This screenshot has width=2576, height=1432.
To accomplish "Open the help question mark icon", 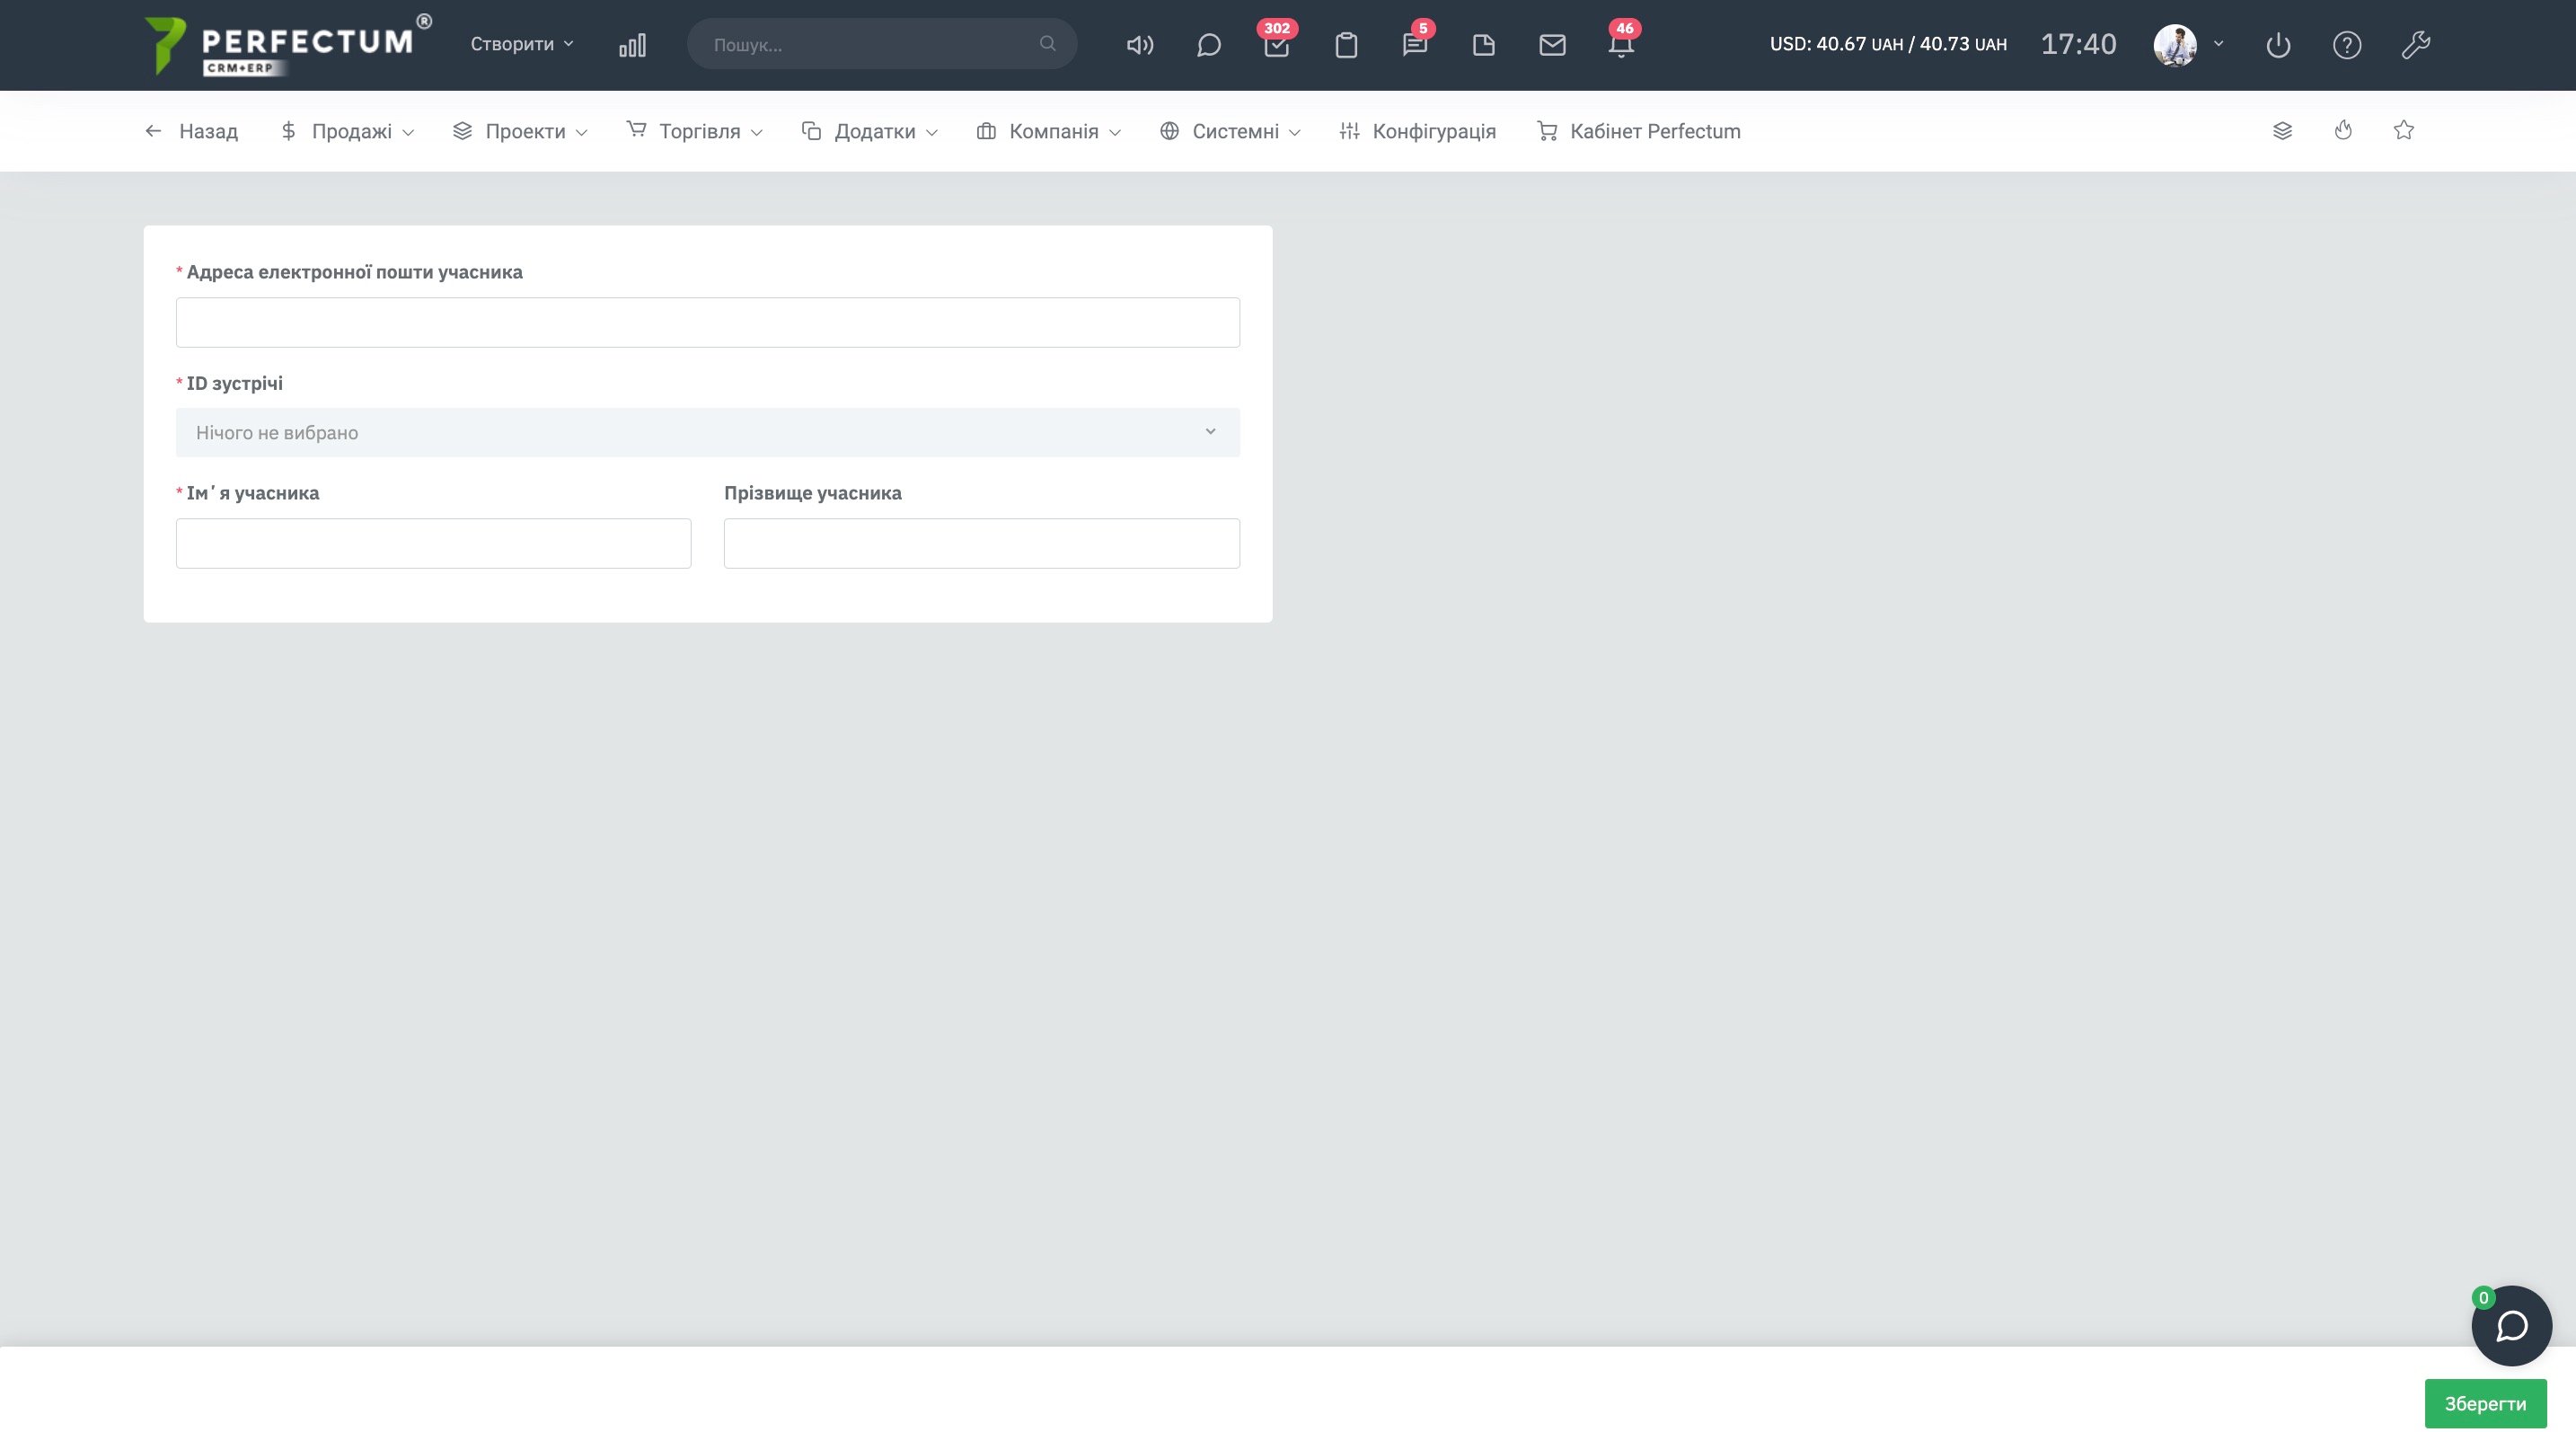I will coord(2346,45).
